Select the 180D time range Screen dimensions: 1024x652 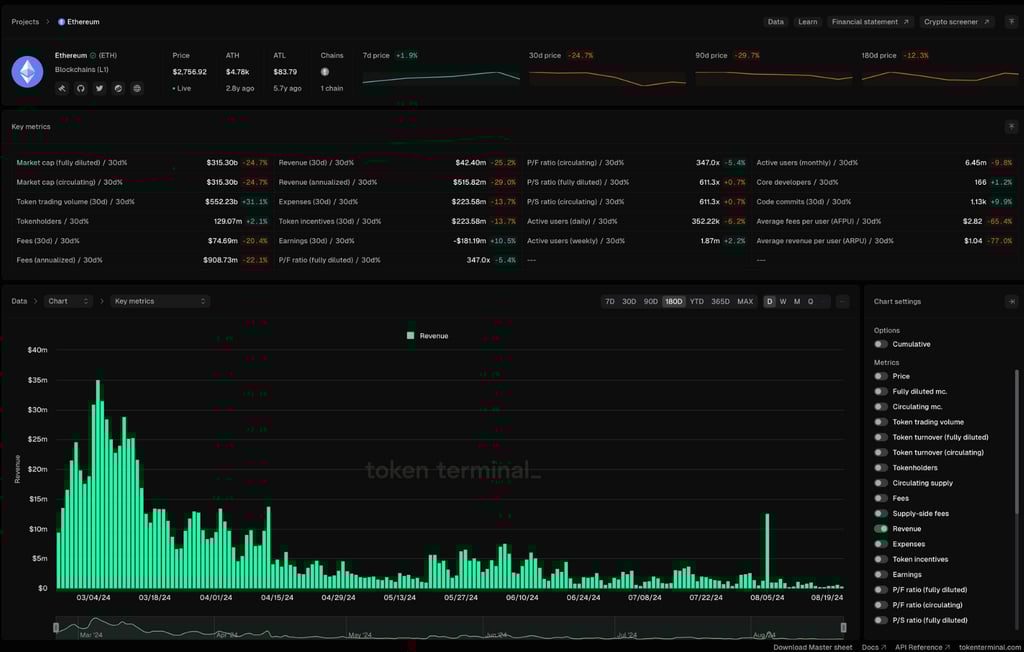pos(673,301)
